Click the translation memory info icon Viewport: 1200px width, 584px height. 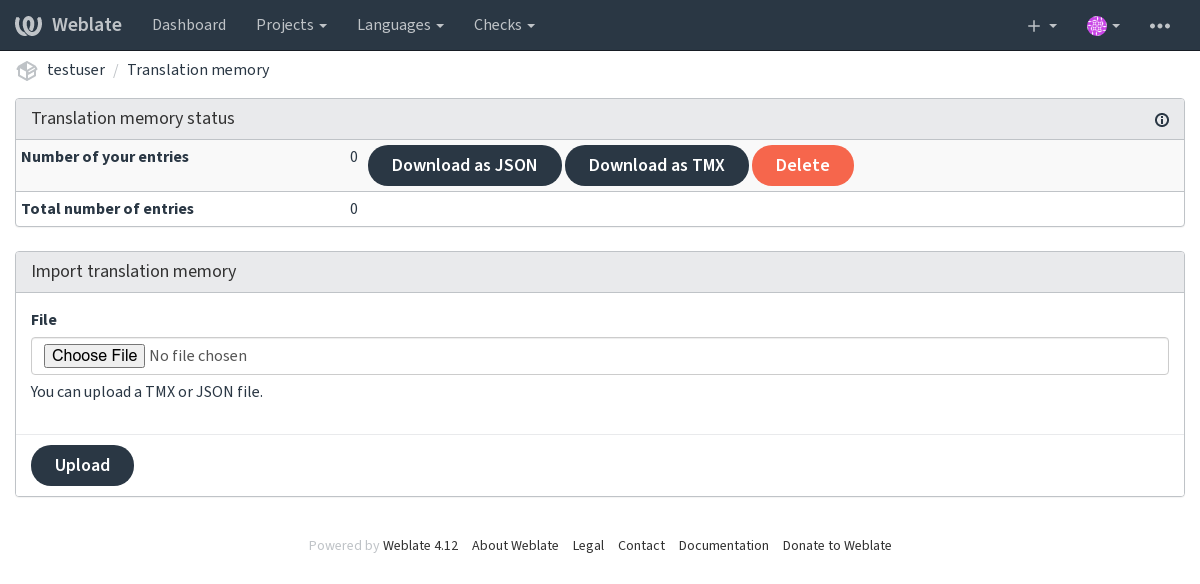[1162, 120]
